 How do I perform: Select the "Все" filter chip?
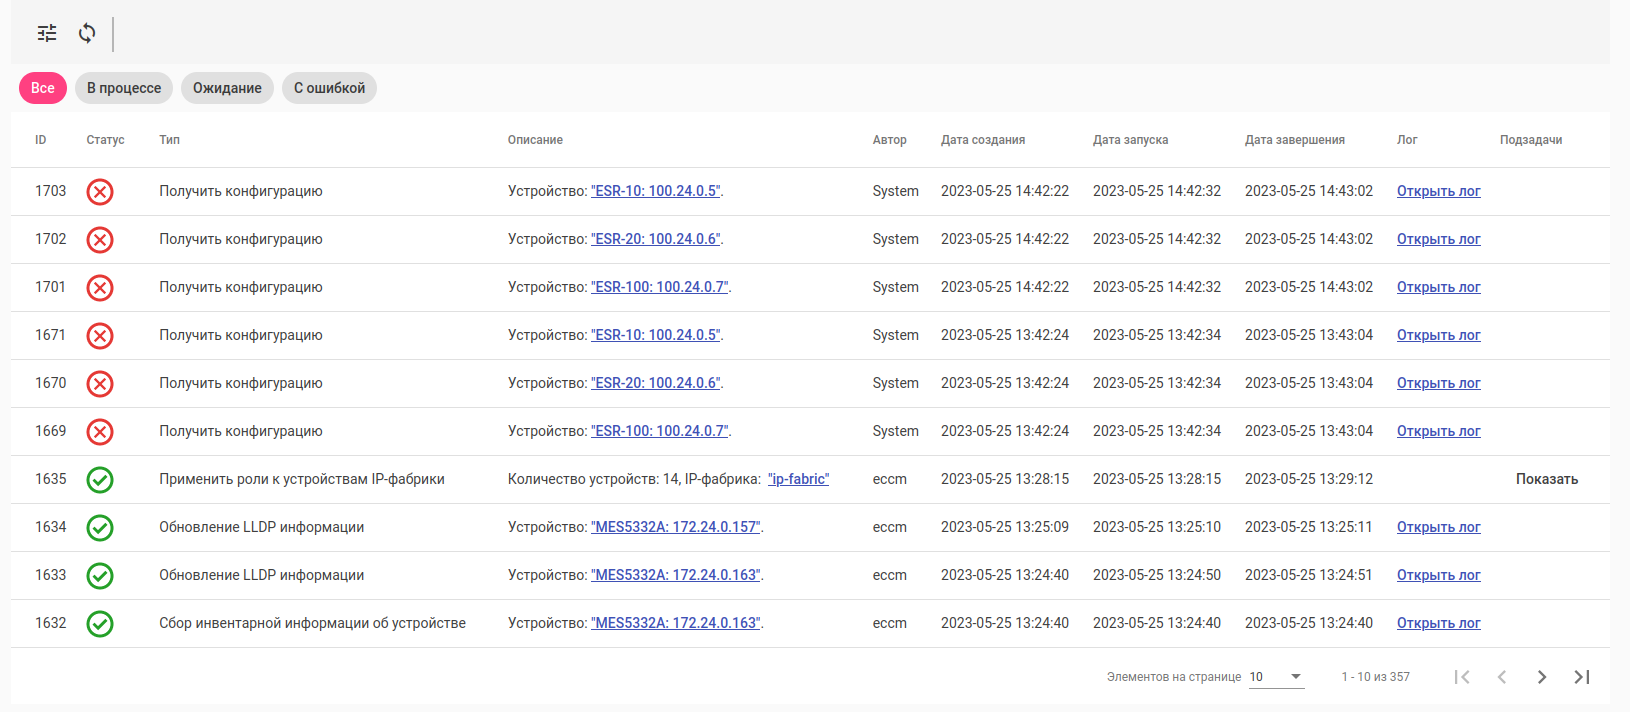(43, 88)
